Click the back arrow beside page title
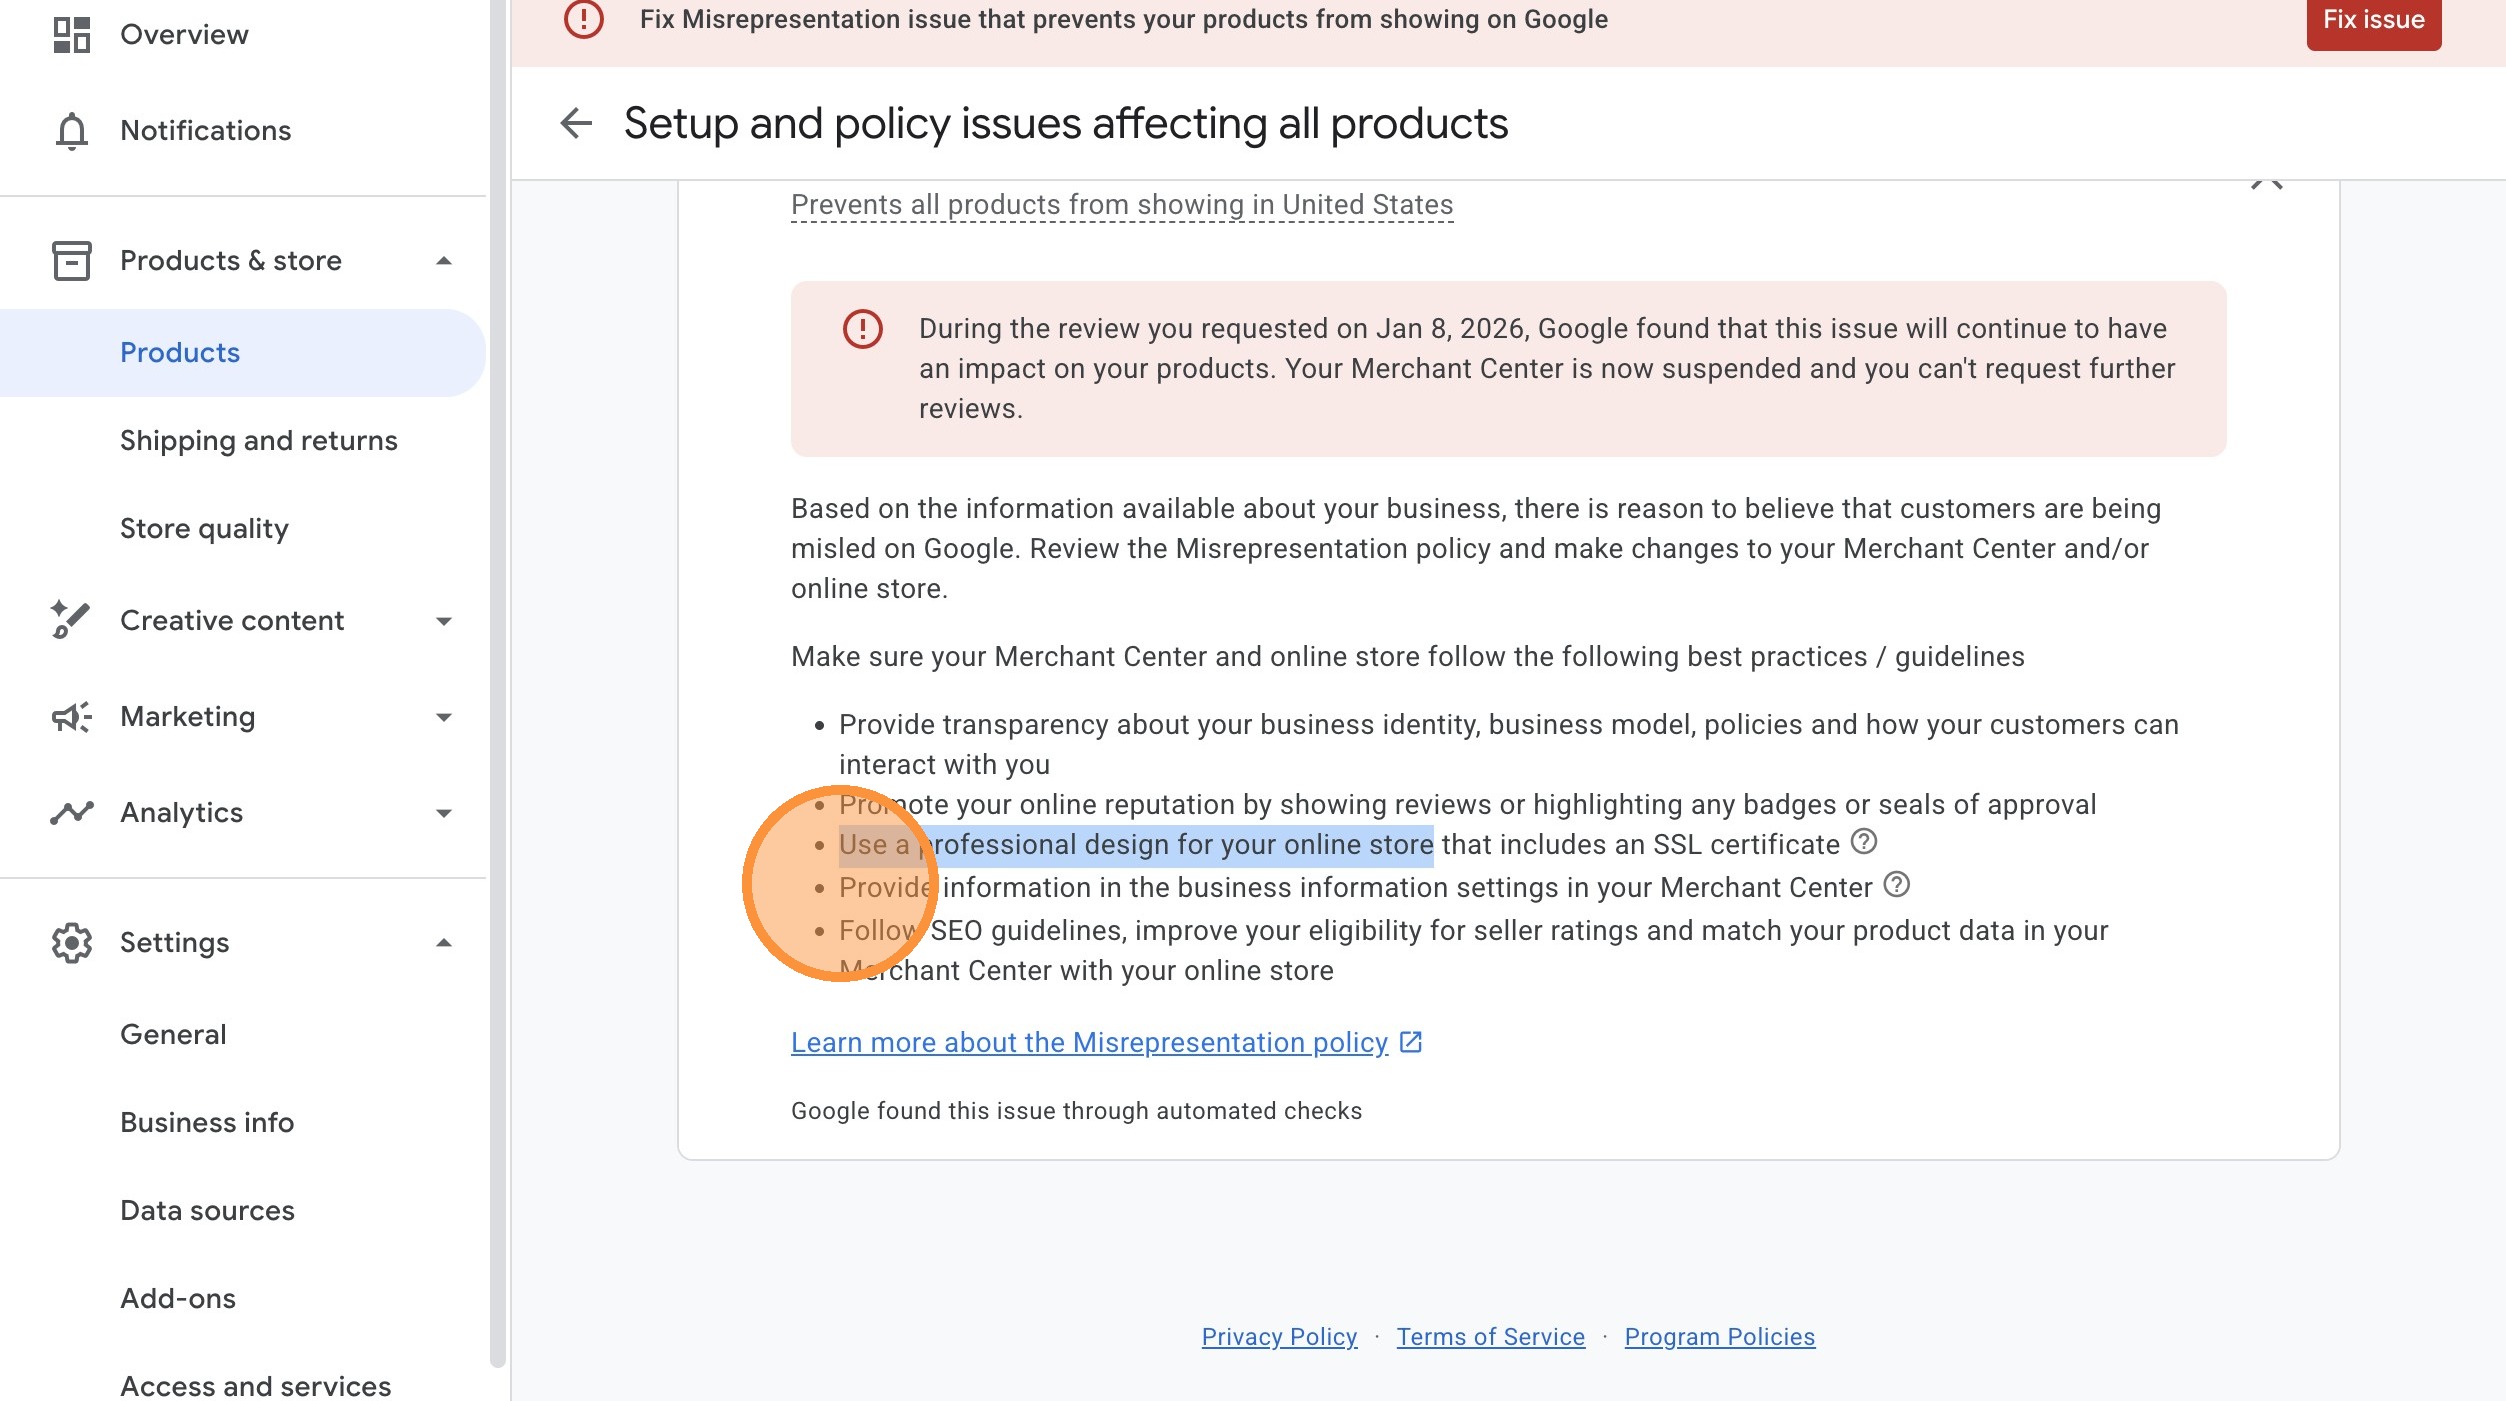Screen dimensions: 2506x1401 [576, 123]
